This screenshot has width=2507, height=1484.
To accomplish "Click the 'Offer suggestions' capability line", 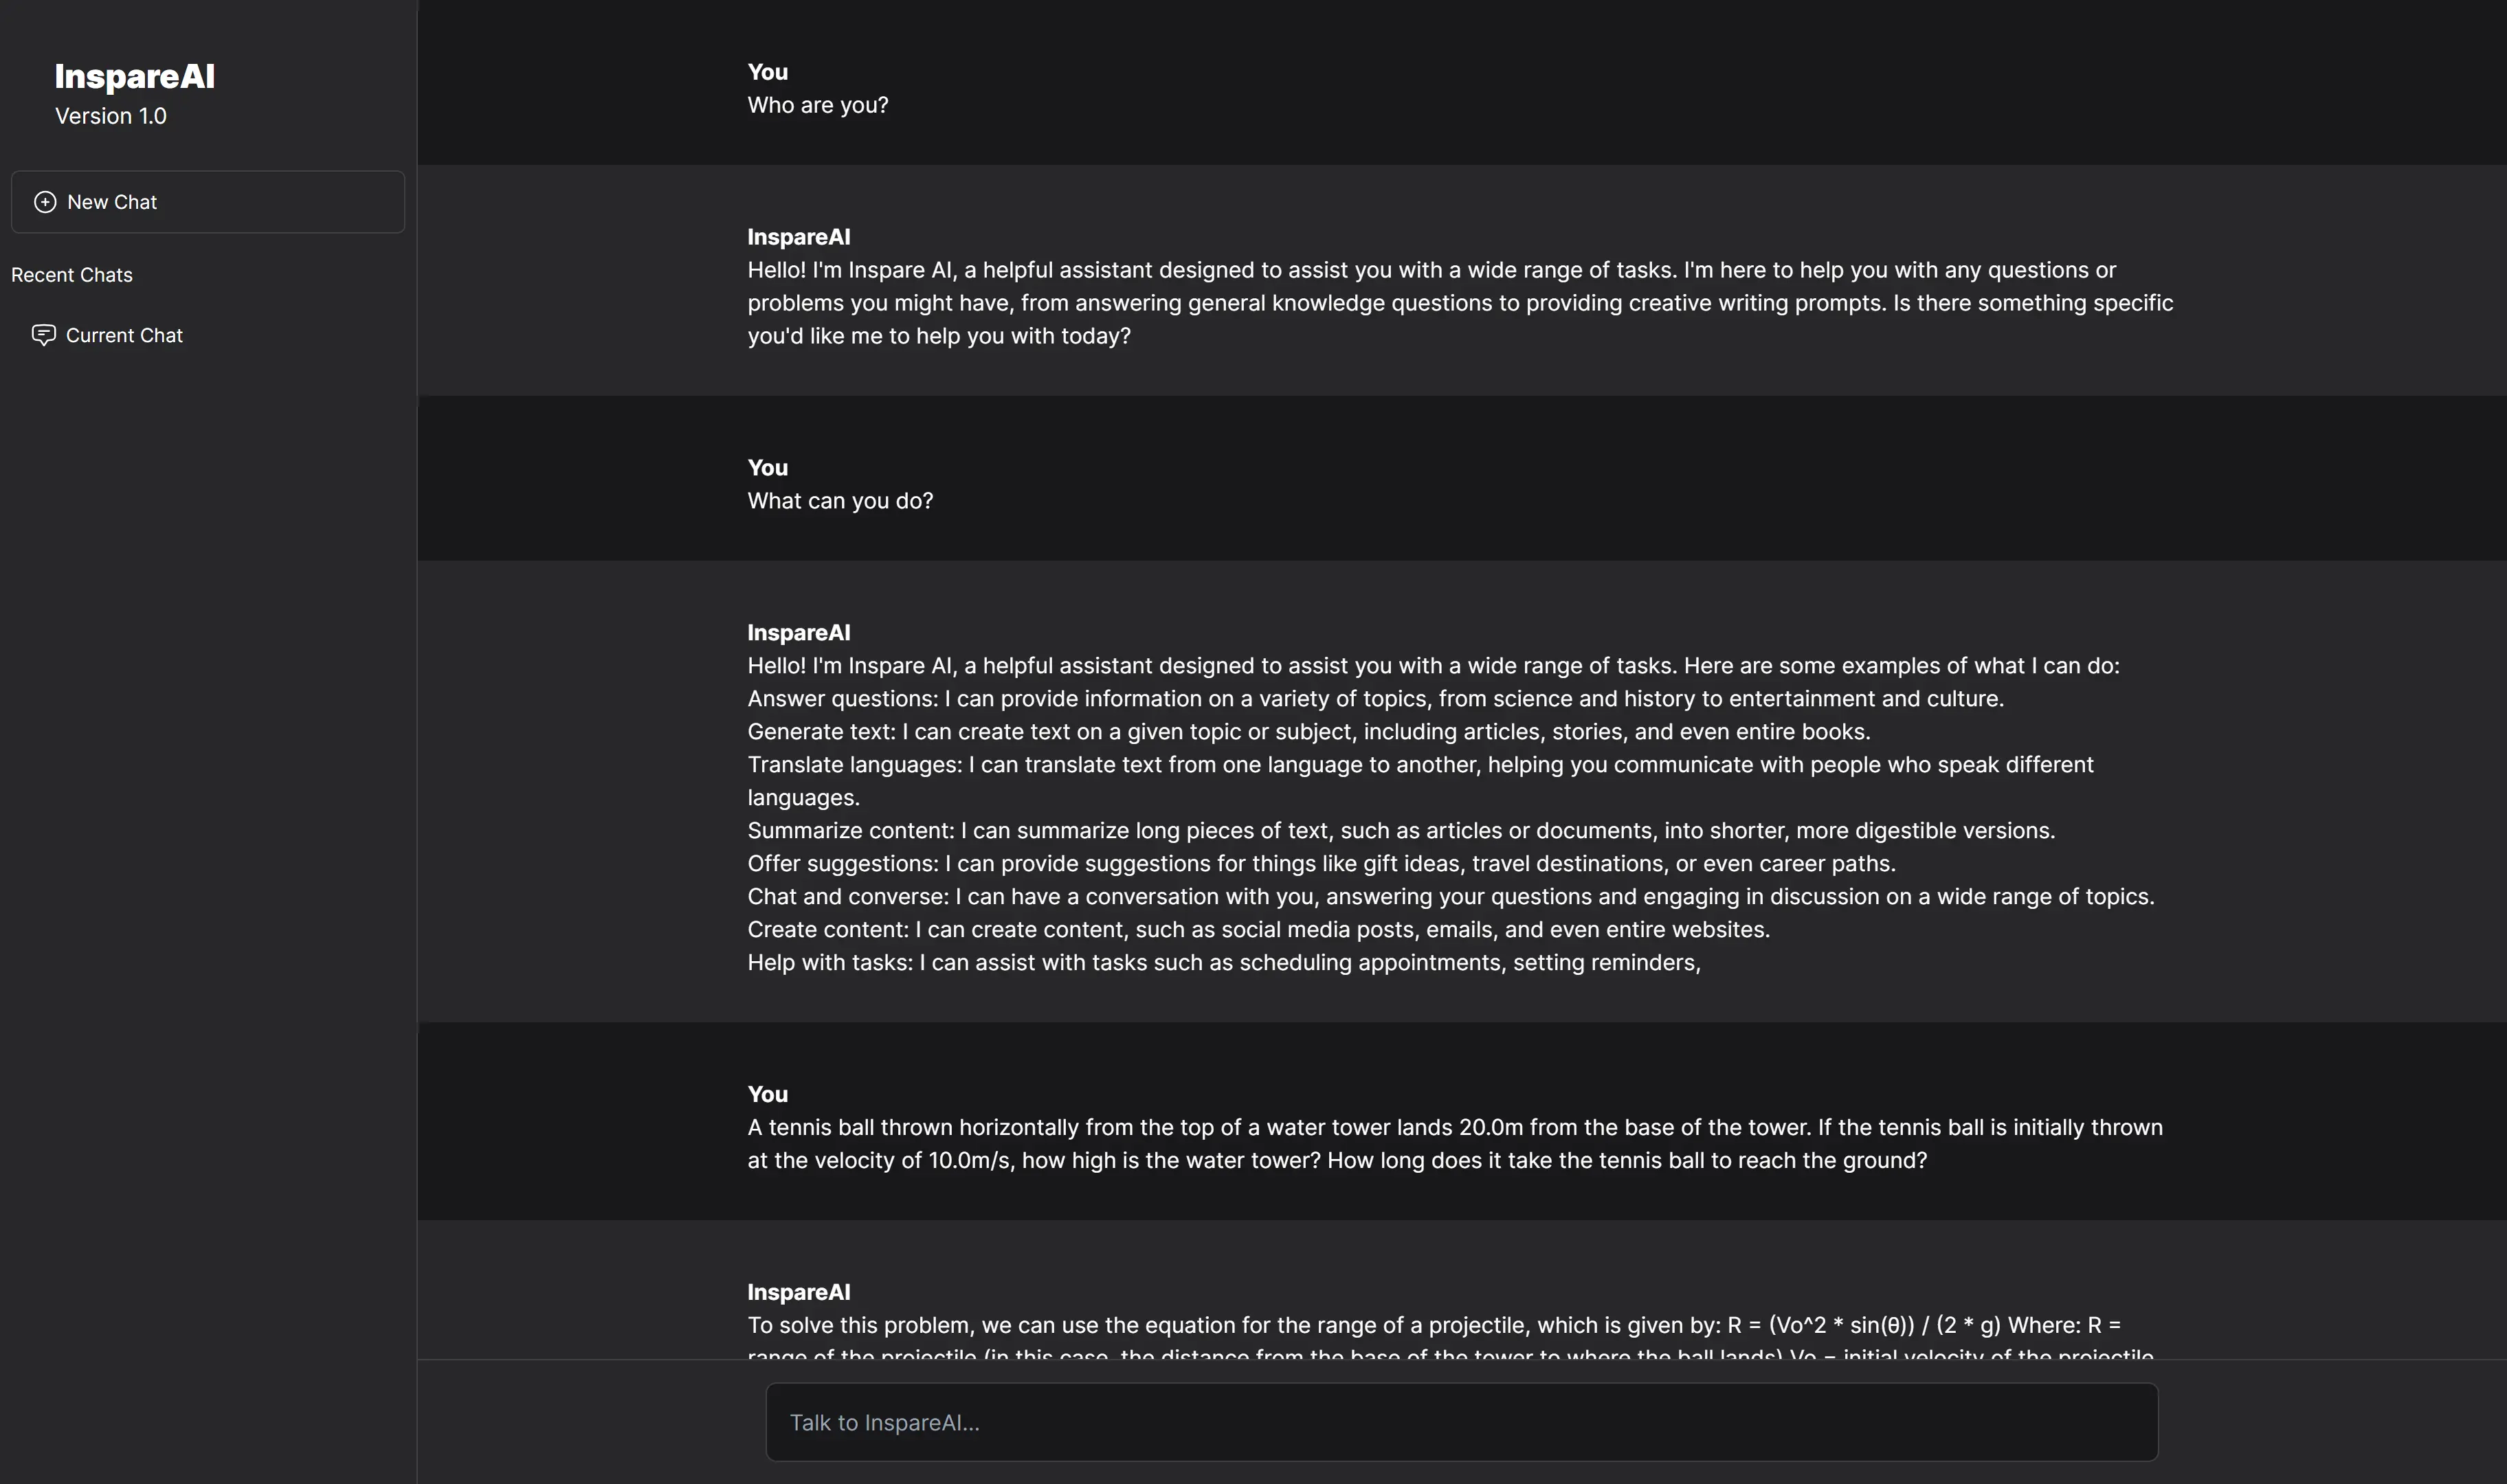I will point(1321,864).
